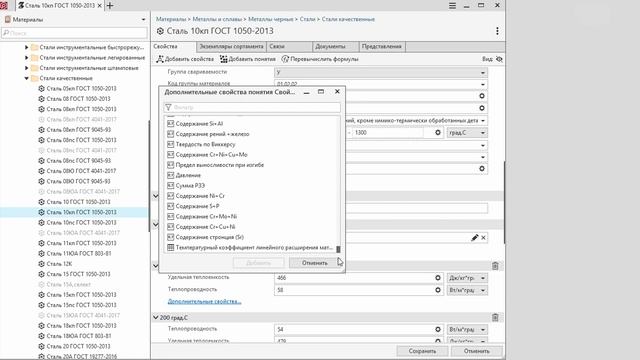
Task: Switch to the Документы tab
Action: [x=336, y=47]
